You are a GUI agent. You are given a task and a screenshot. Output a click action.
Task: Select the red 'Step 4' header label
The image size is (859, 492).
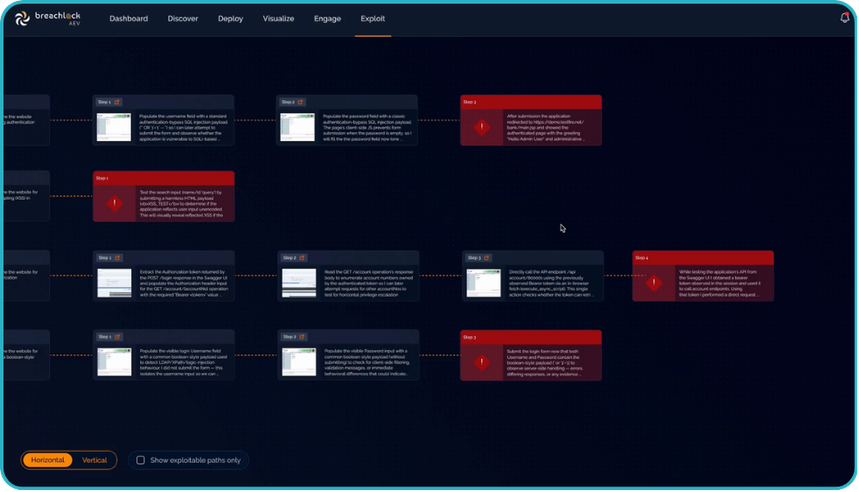pyautogui.click(x=642, y=258)
